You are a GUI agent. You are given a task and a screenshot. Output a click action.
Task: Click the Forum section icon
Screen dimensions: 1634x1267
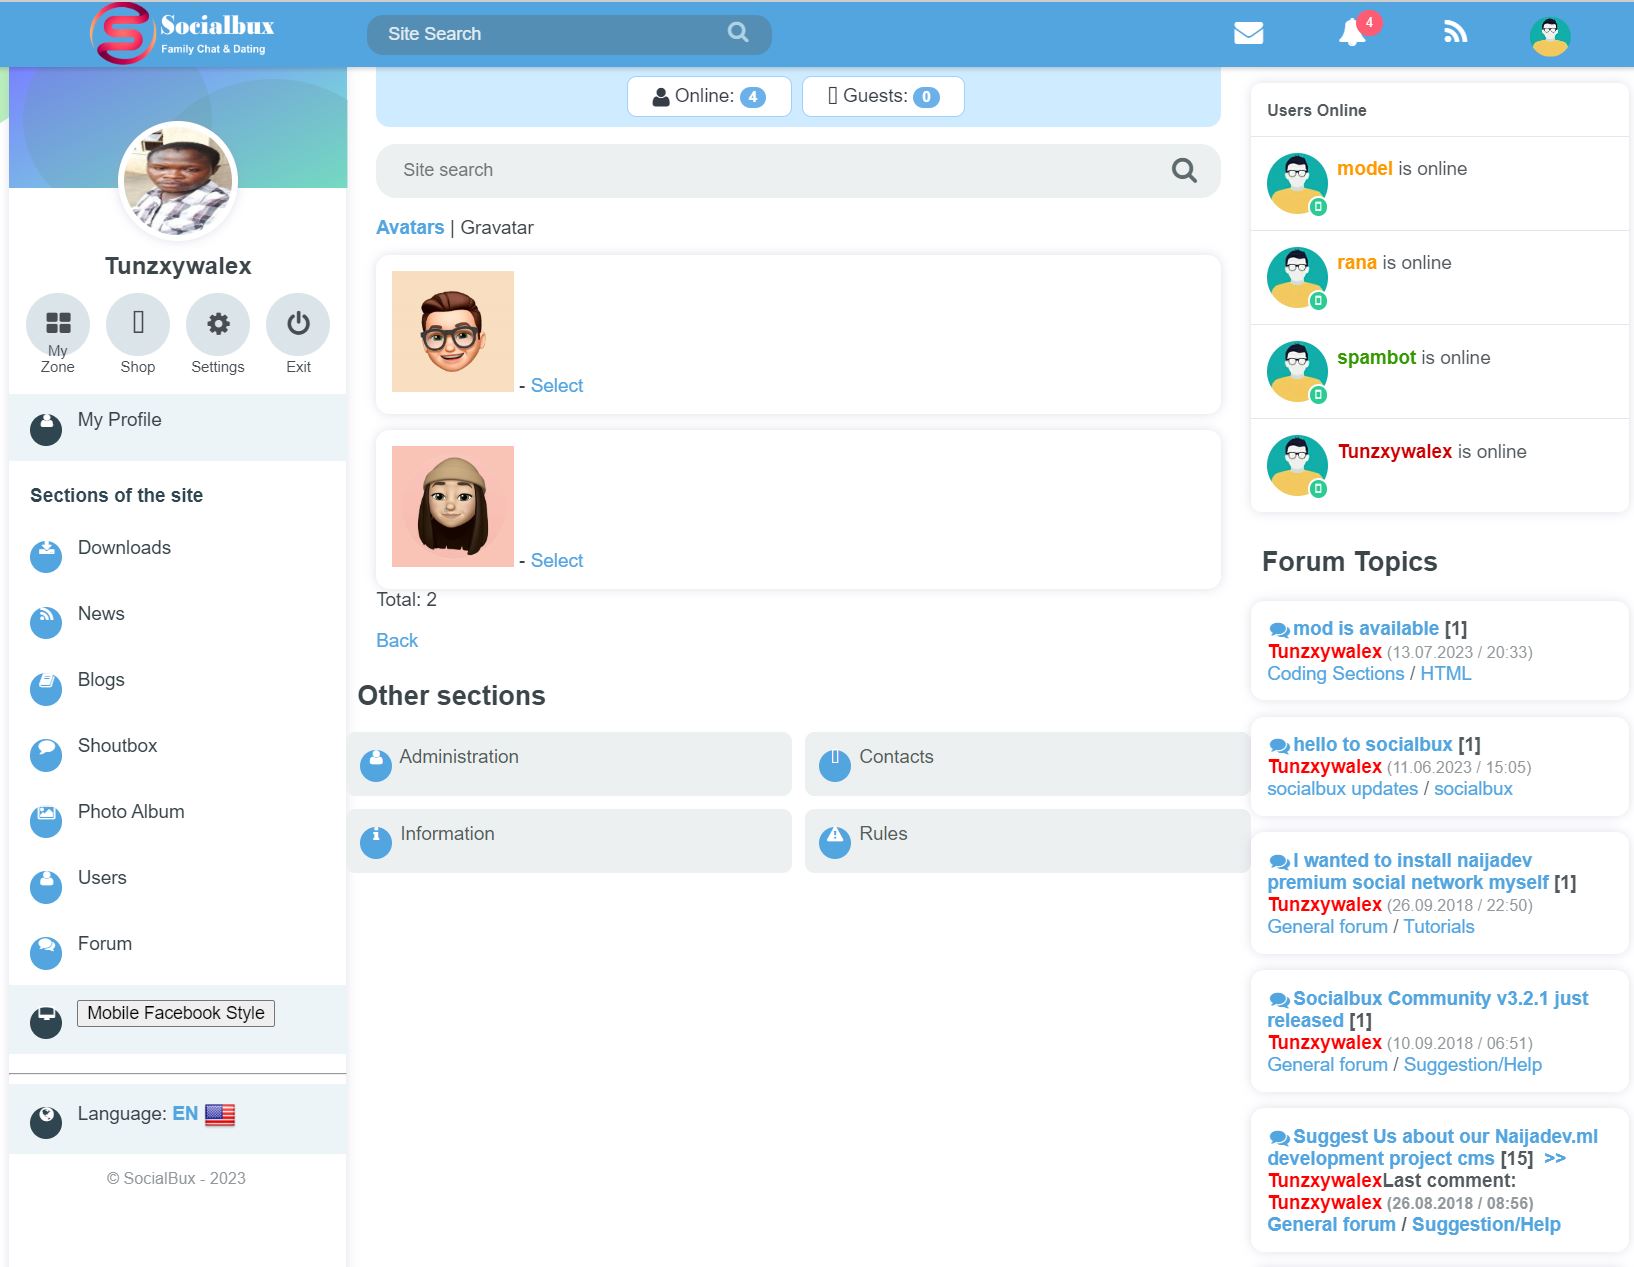46,952
